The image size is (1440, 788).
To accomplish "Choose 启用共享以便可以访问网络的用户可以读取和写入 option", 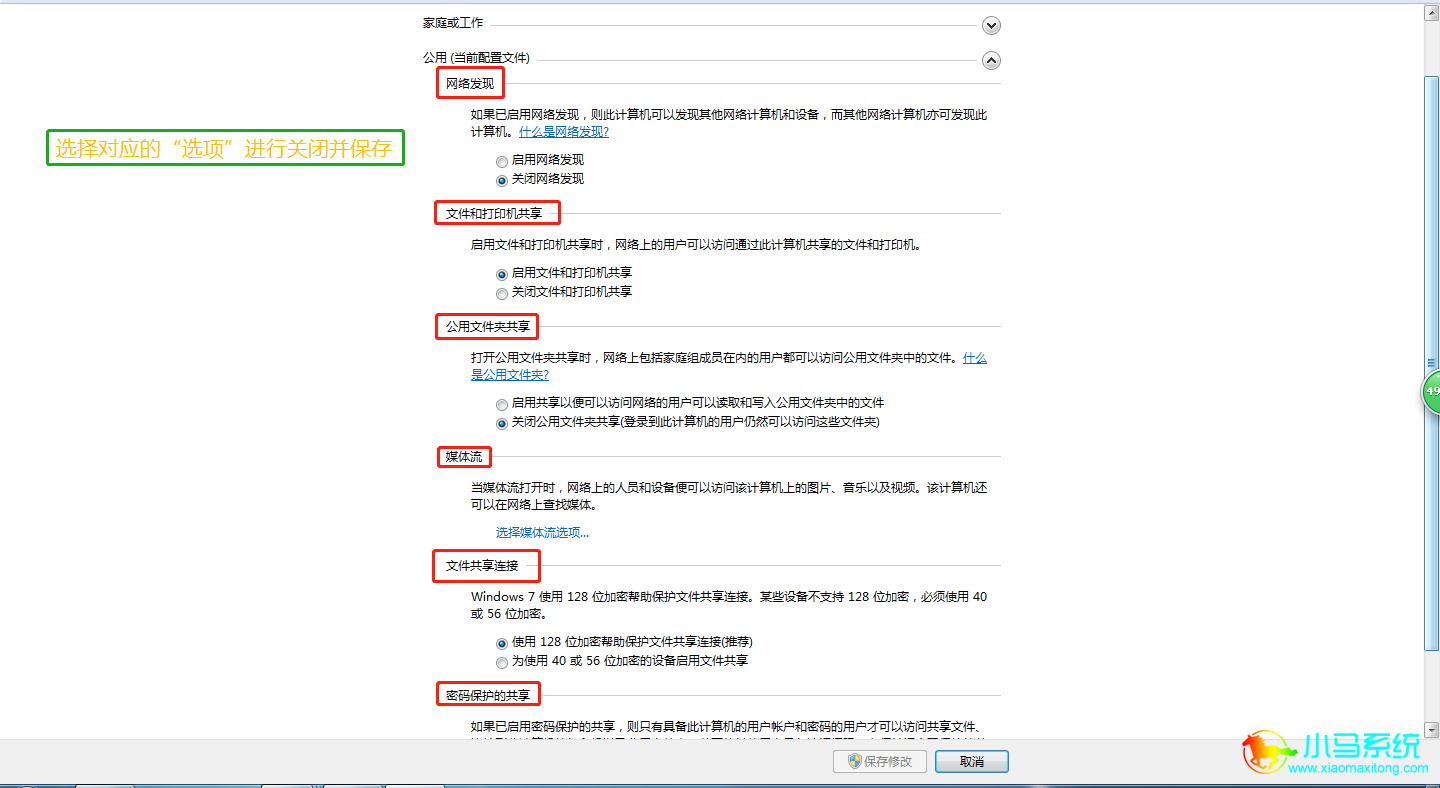I will click(x=502, y=404).
